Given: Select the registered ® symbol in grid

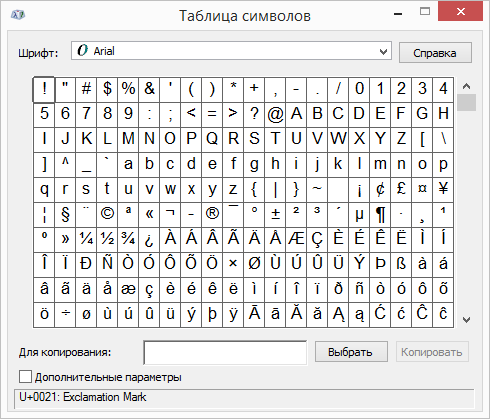Looking at the screenshot, I should click(212, 215).
